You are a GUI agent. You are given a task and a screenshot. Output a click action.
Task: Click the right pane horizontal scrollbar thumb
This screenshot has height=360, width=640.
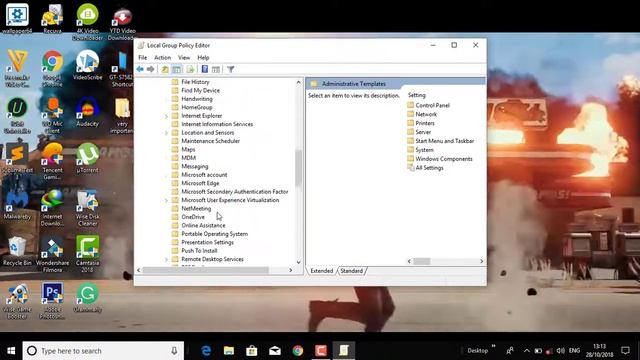[422, 261]
